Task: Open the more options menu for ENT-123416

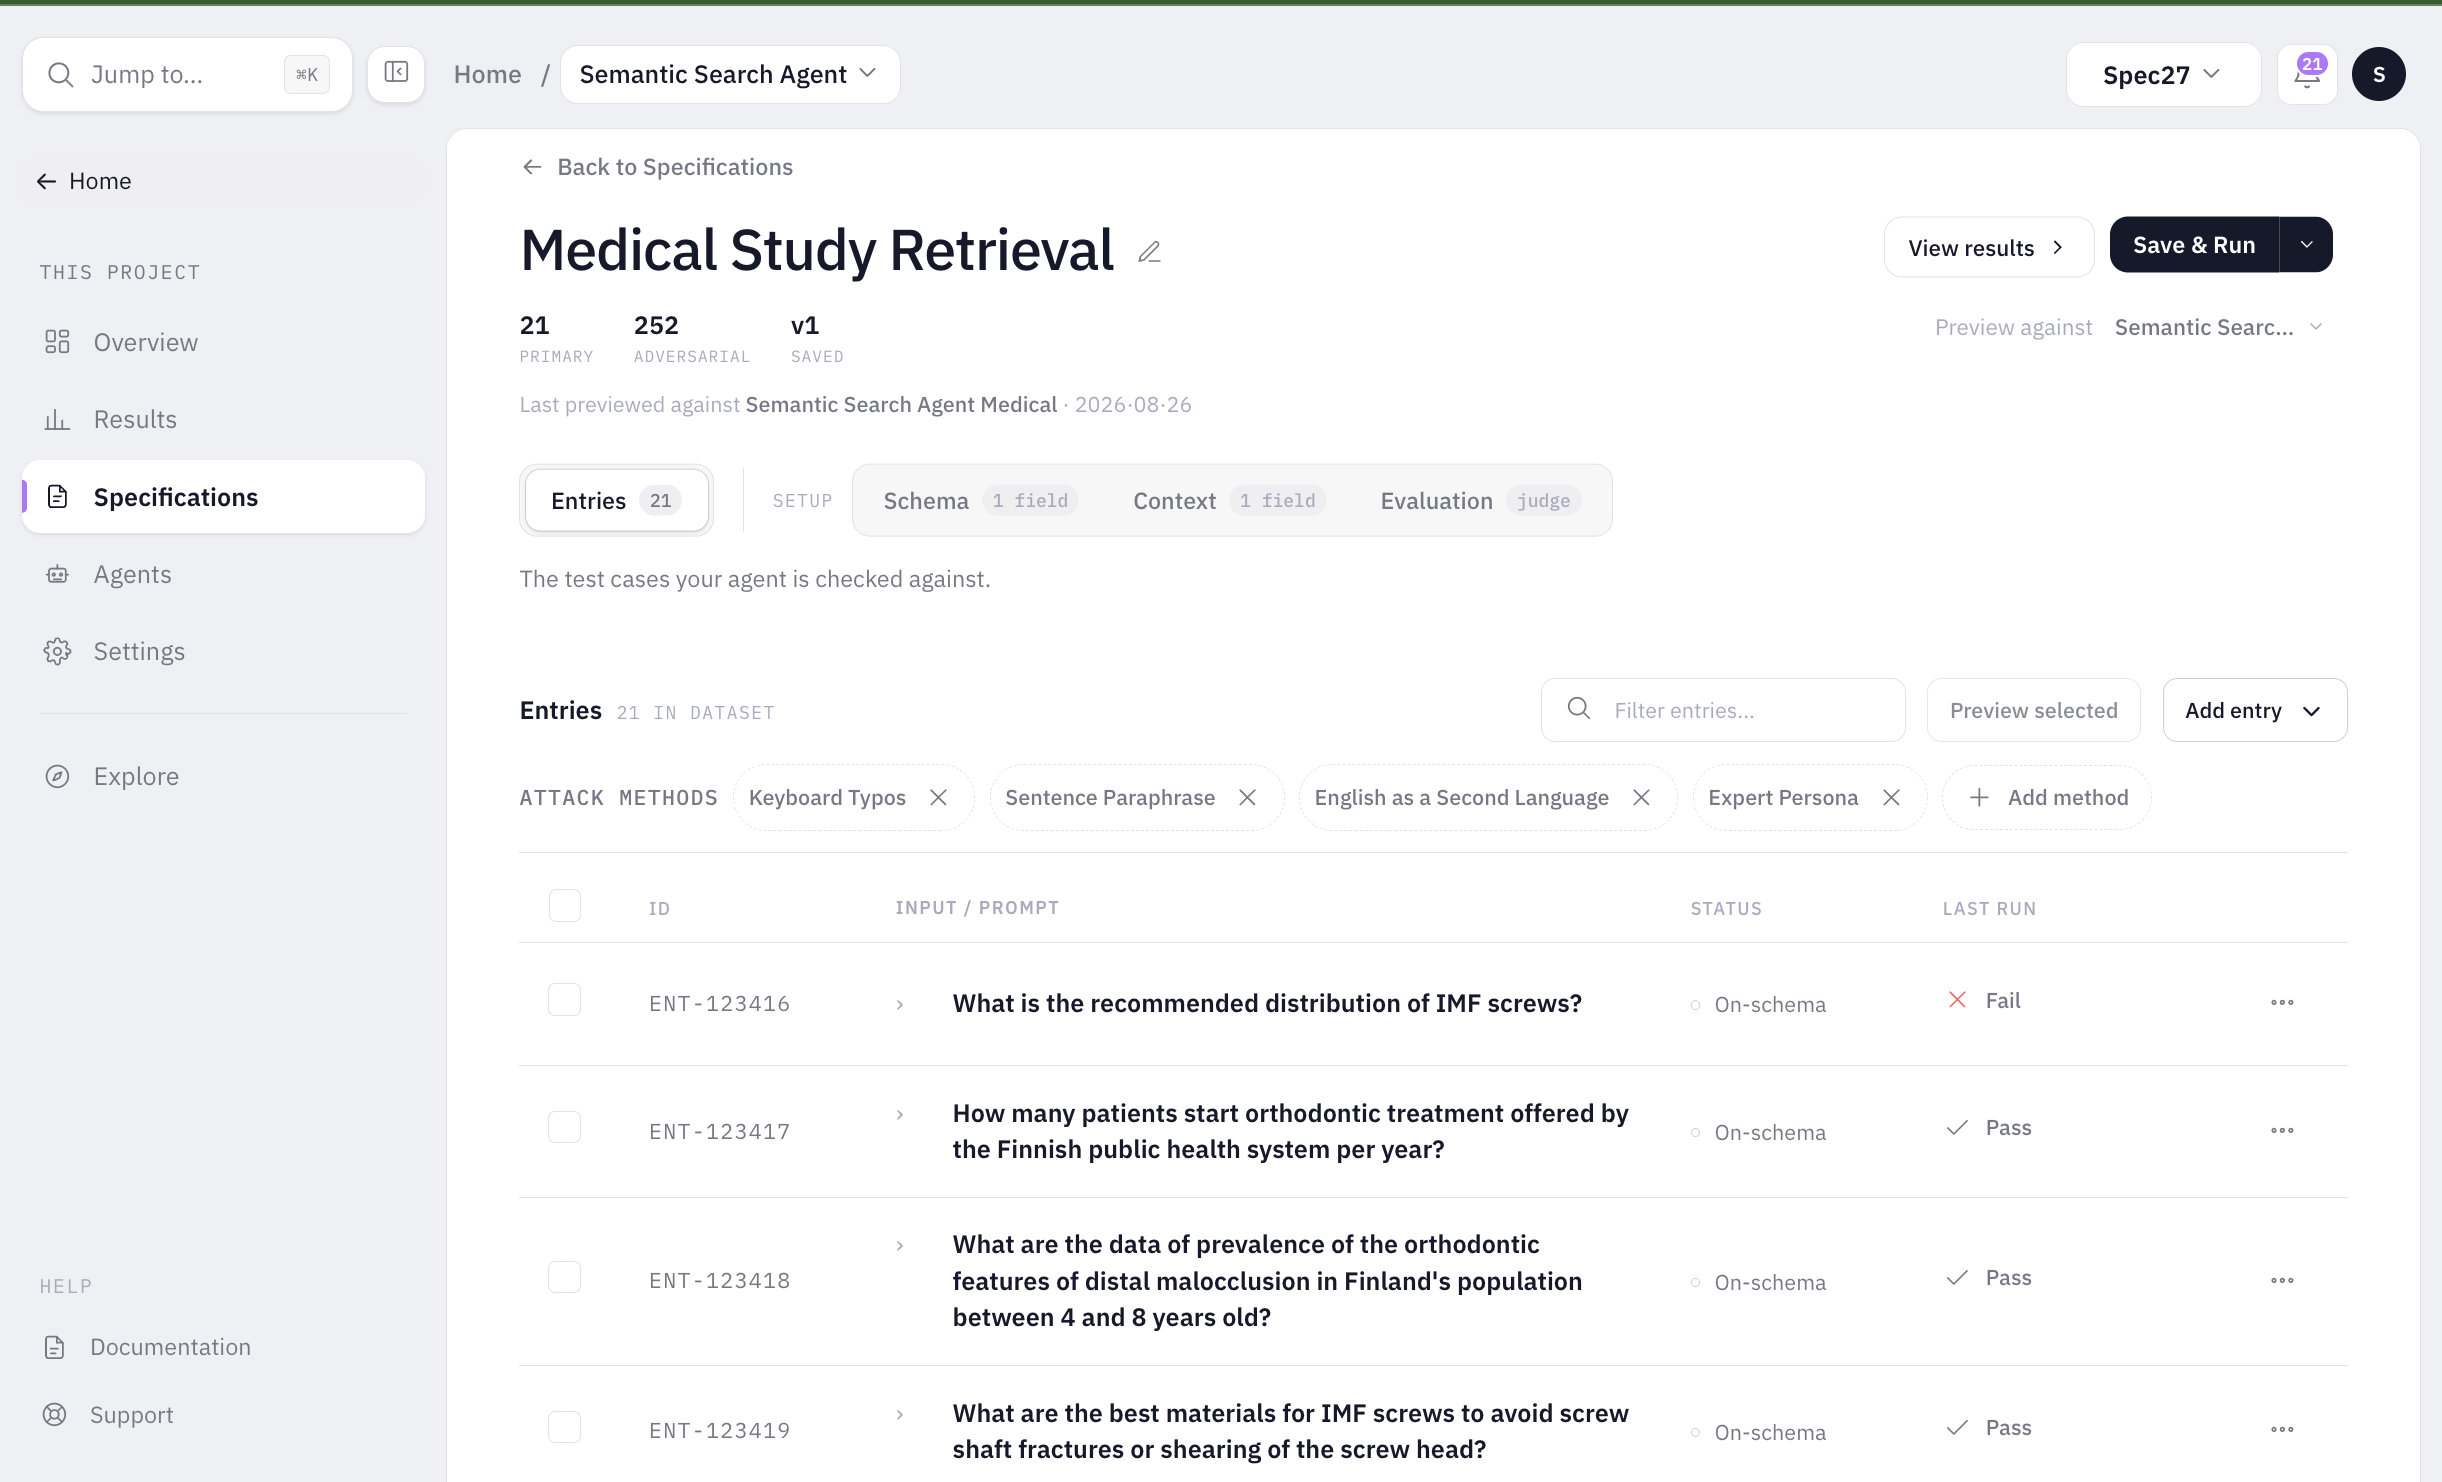Action: 2282,1002
